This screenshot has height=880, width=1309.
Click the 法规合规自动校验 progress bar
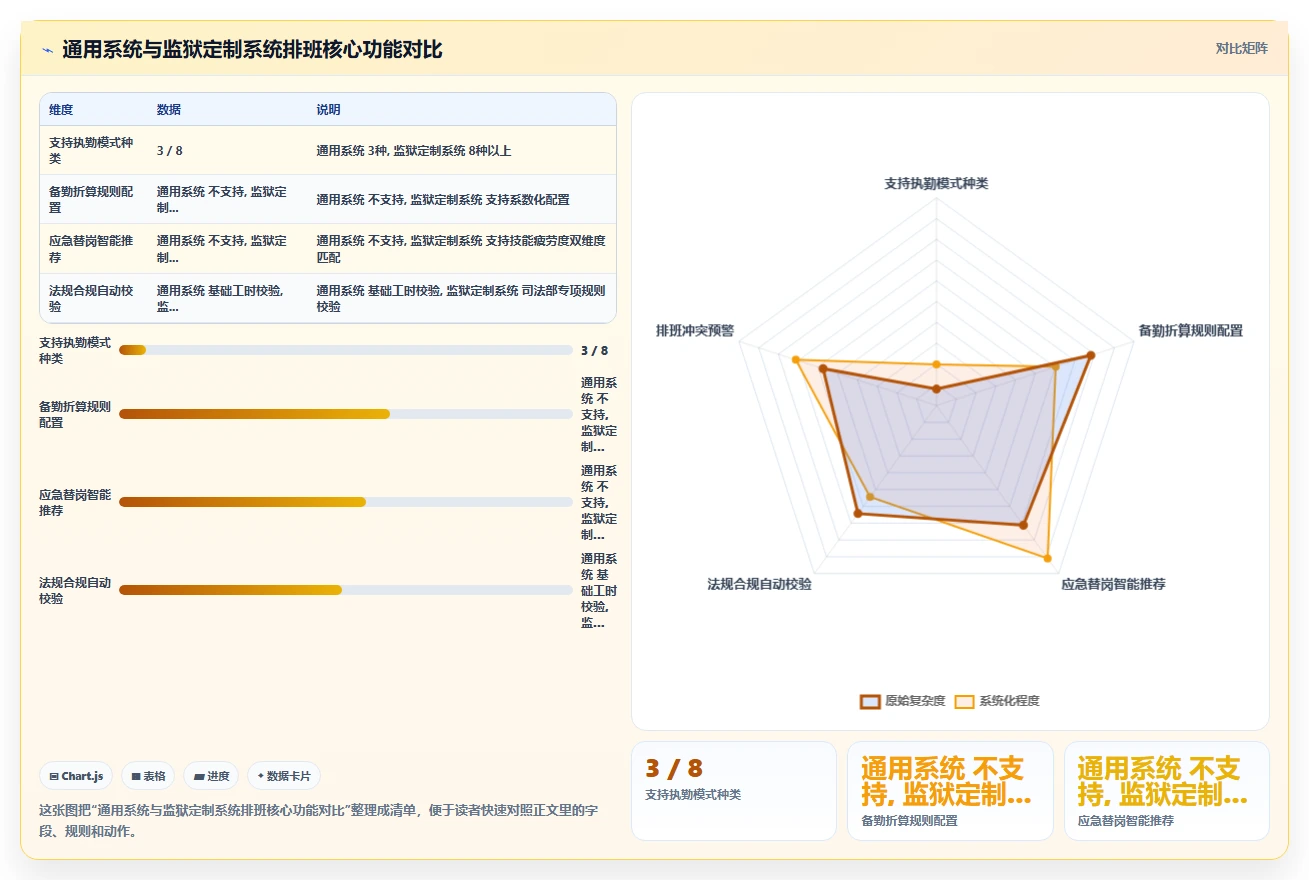[x=346, y=590]
